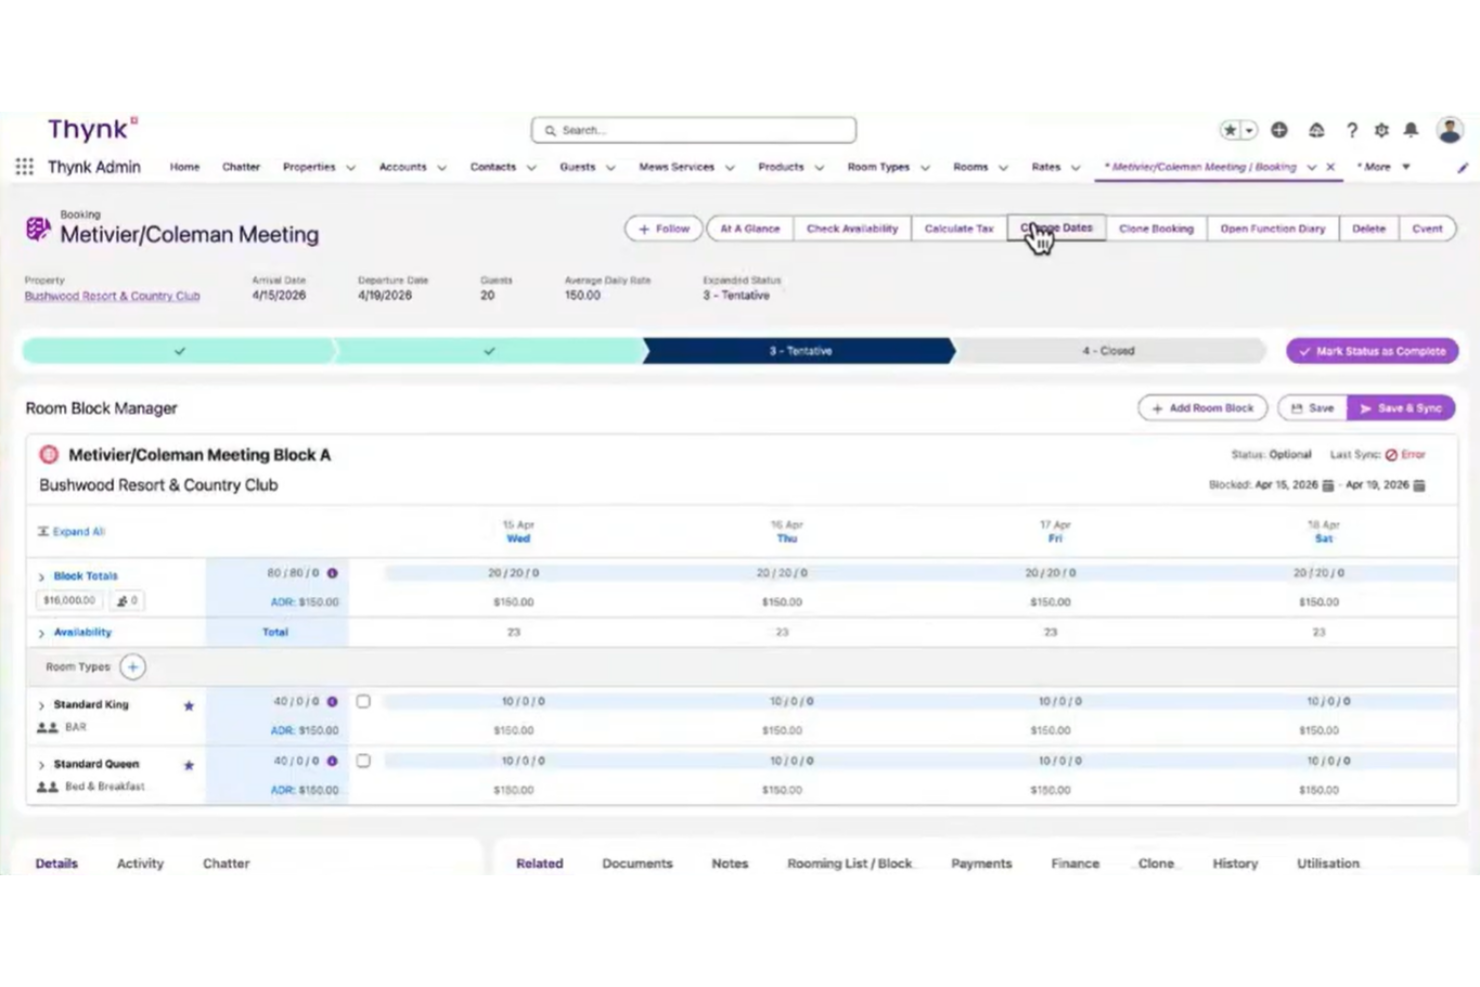Click the Trailhead guidance icon
The height and width of the screenshot is (987, 1480).
click(x=1316, y=130)
